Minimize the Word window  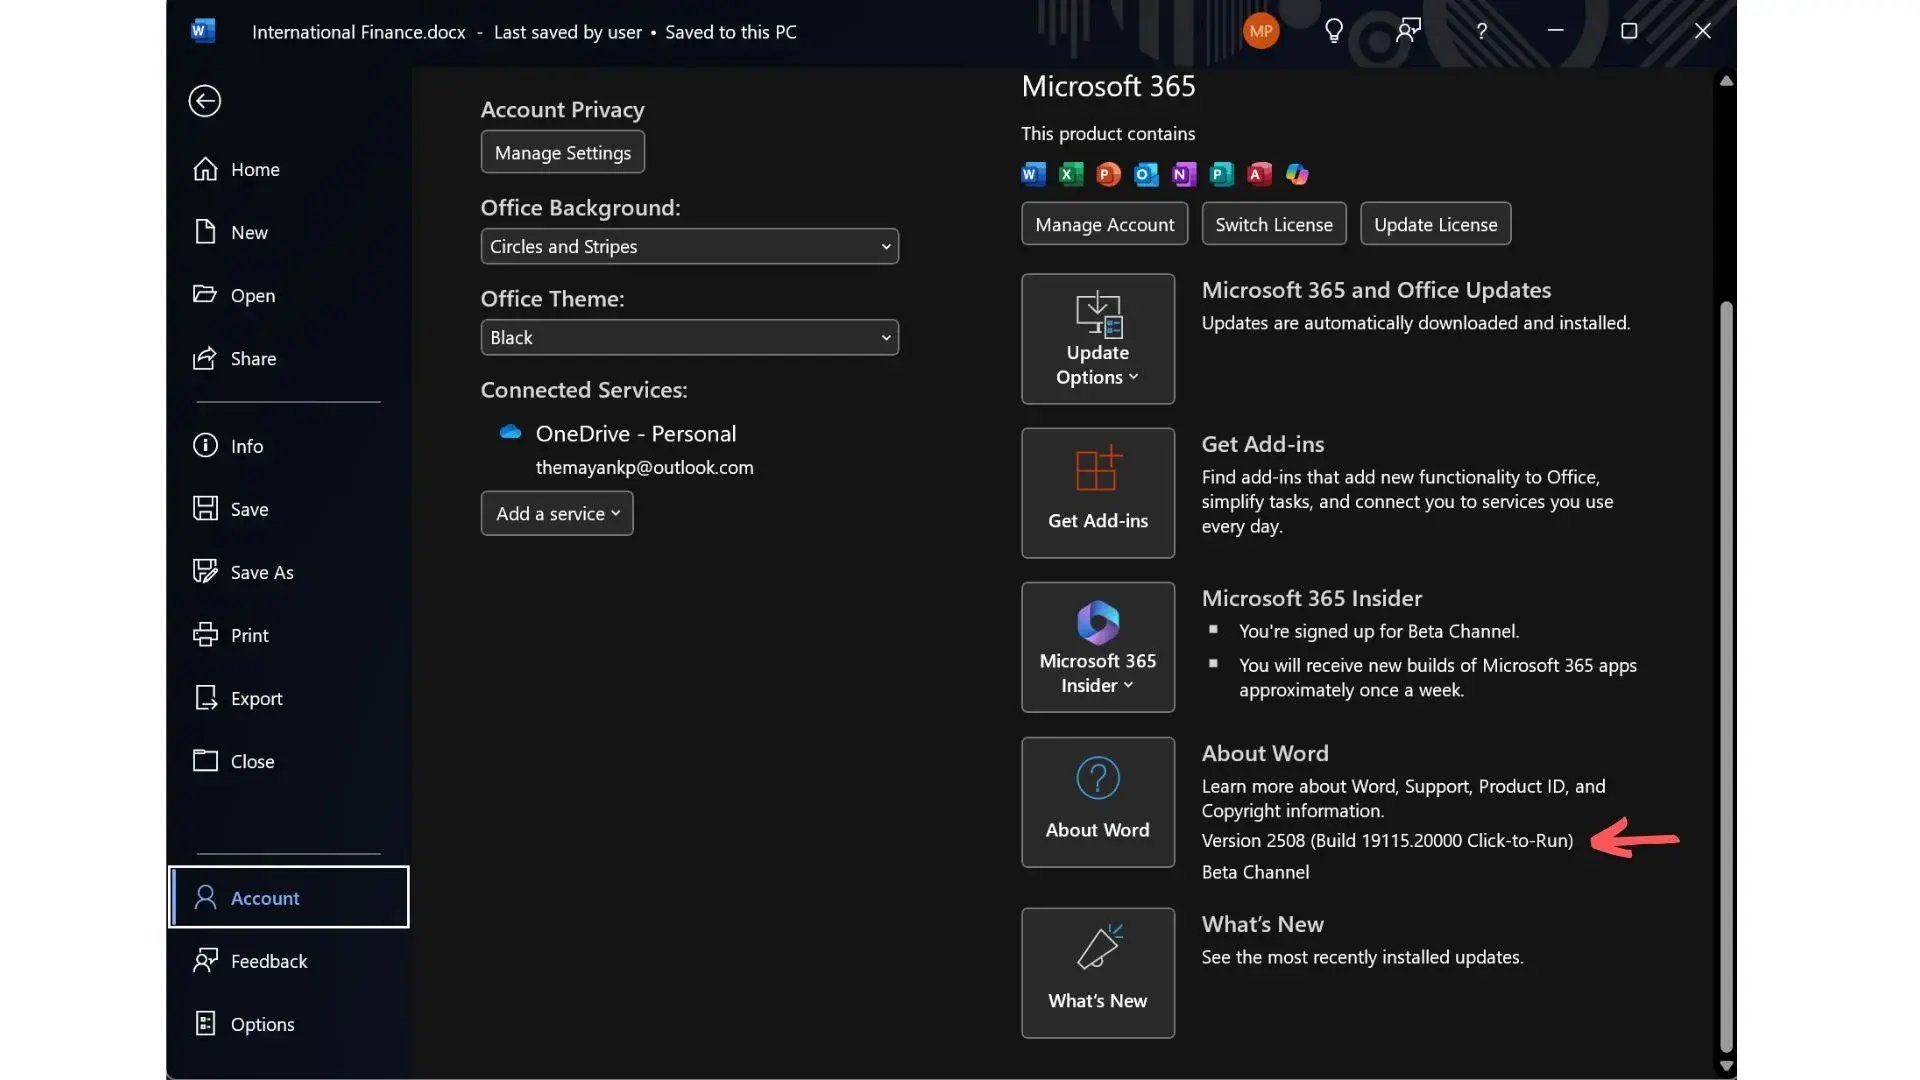(x=1555, y=31)
